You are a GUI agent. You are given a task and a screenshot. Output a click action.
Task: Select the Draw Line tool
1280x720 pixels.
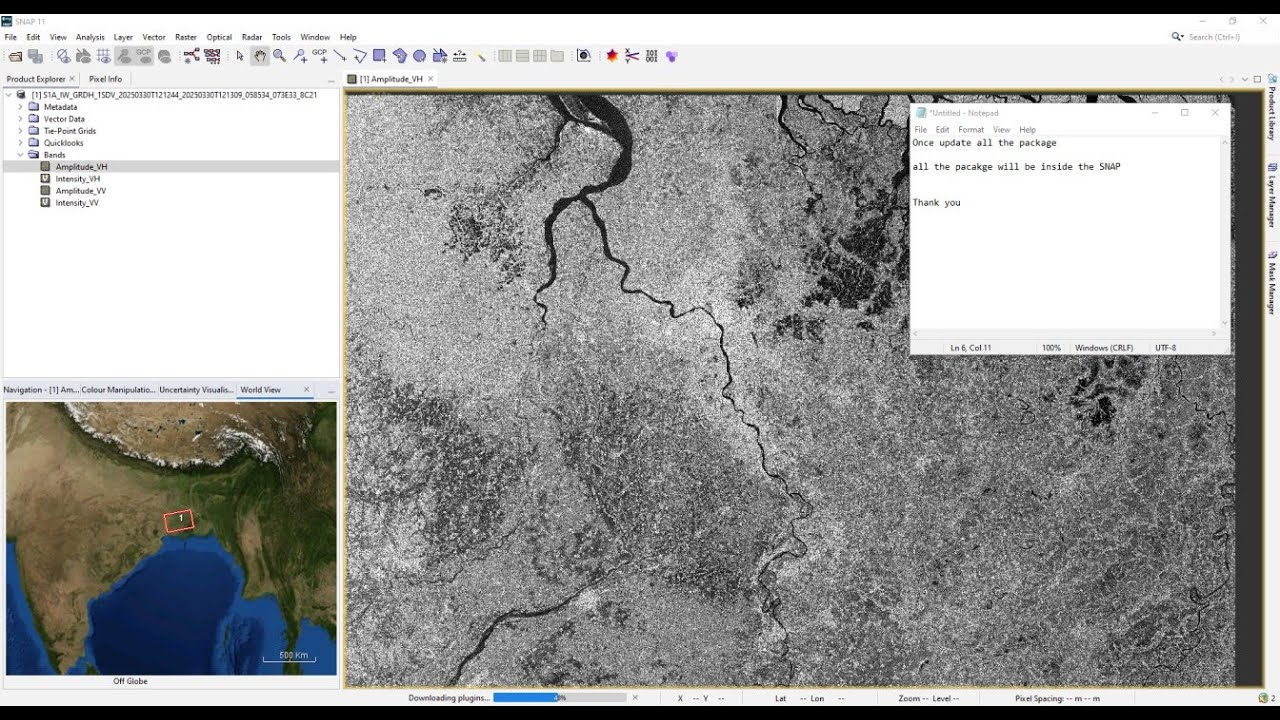coord(340,56)
